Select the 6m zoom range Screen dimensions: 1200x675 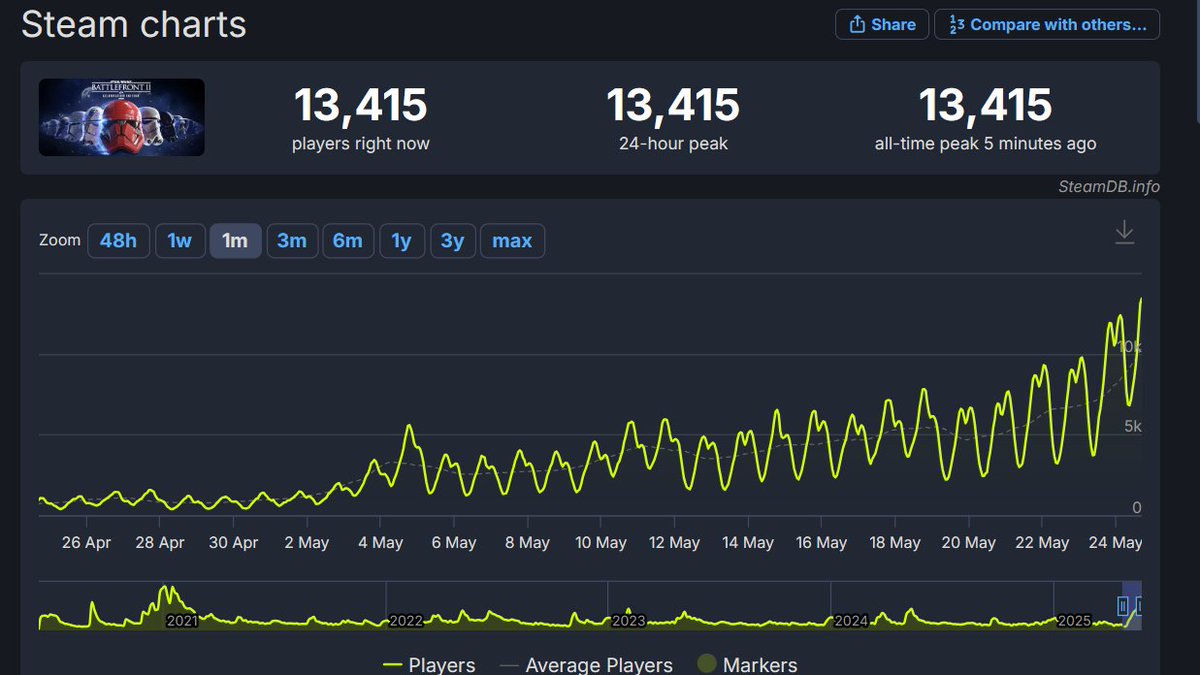pos(348,240)
